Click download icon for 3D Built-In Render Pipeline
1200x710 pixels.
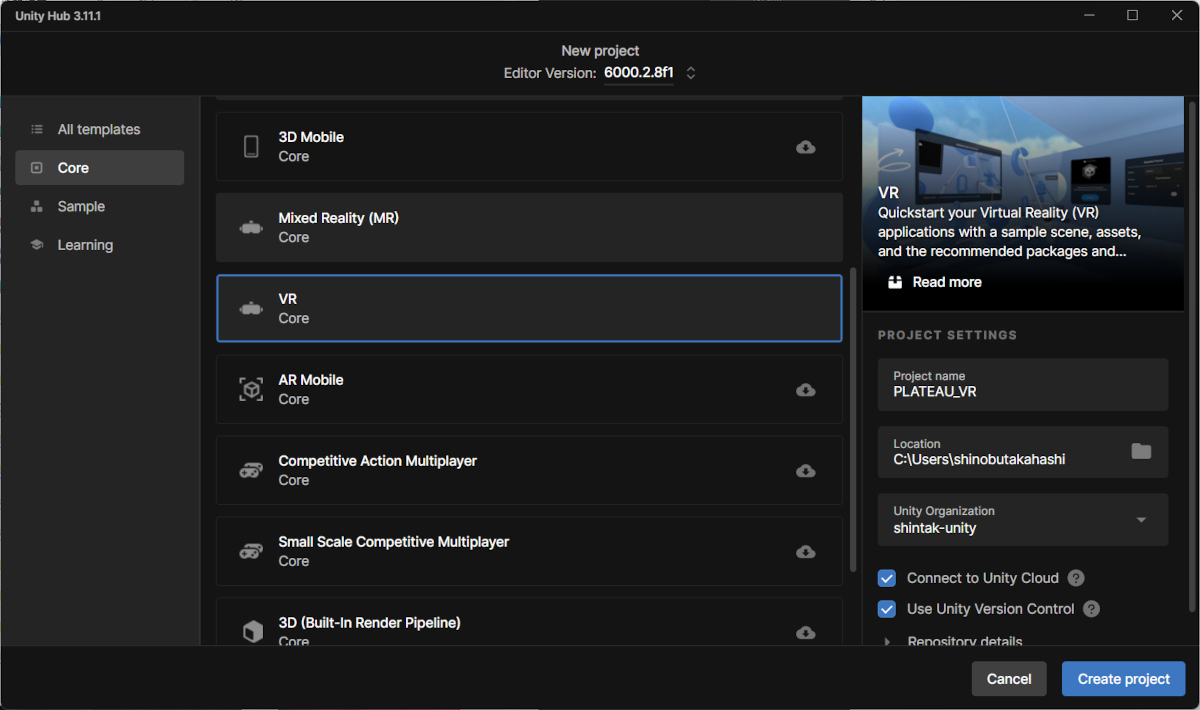coord(805,632)
